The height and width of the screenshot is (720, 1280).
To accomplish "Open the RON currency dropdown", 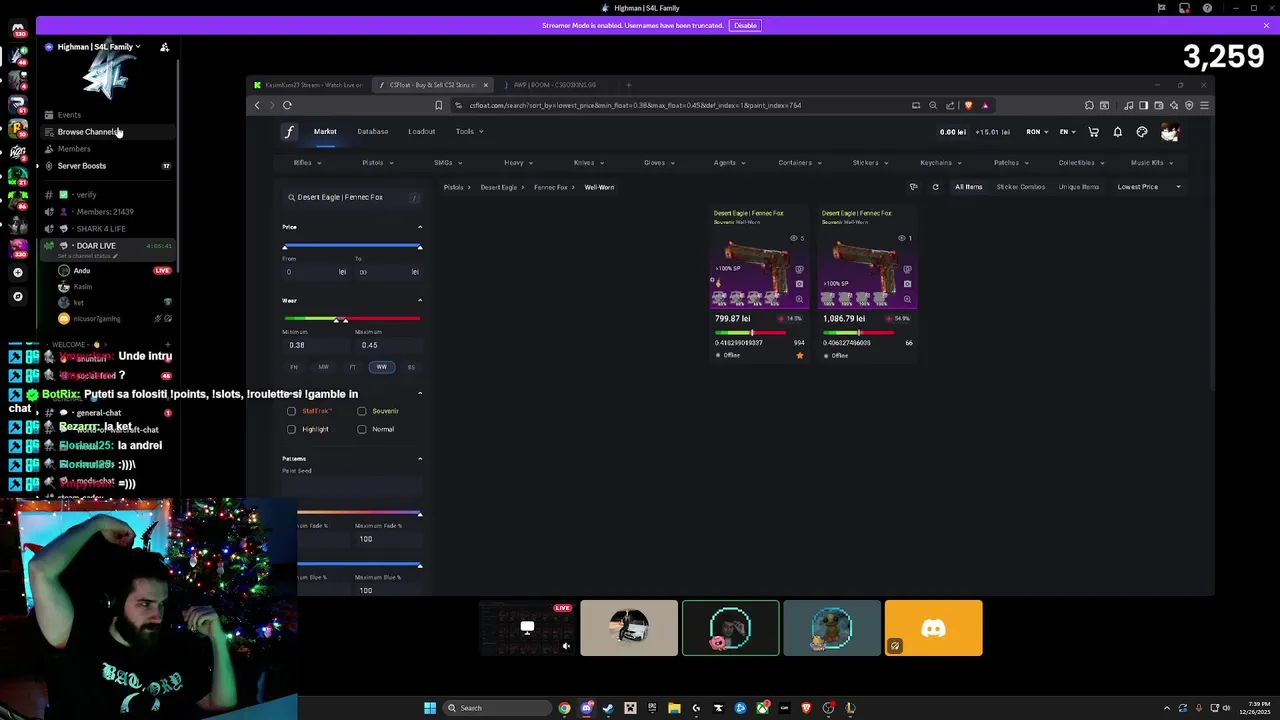I will [1037, 132].
